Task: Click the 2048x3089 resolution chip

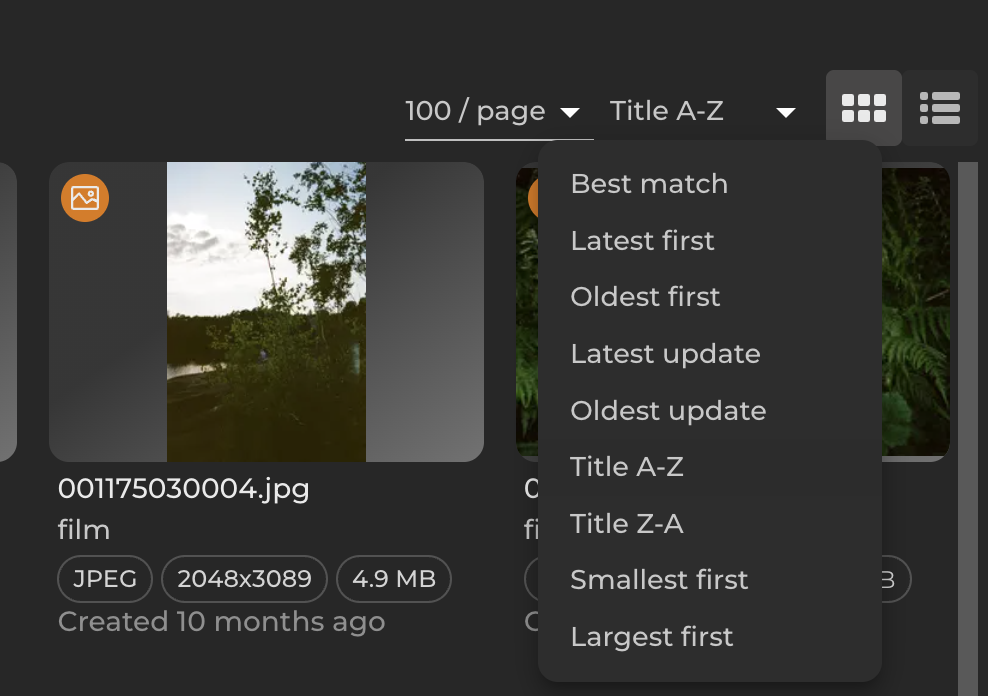Action: (244, 579)
